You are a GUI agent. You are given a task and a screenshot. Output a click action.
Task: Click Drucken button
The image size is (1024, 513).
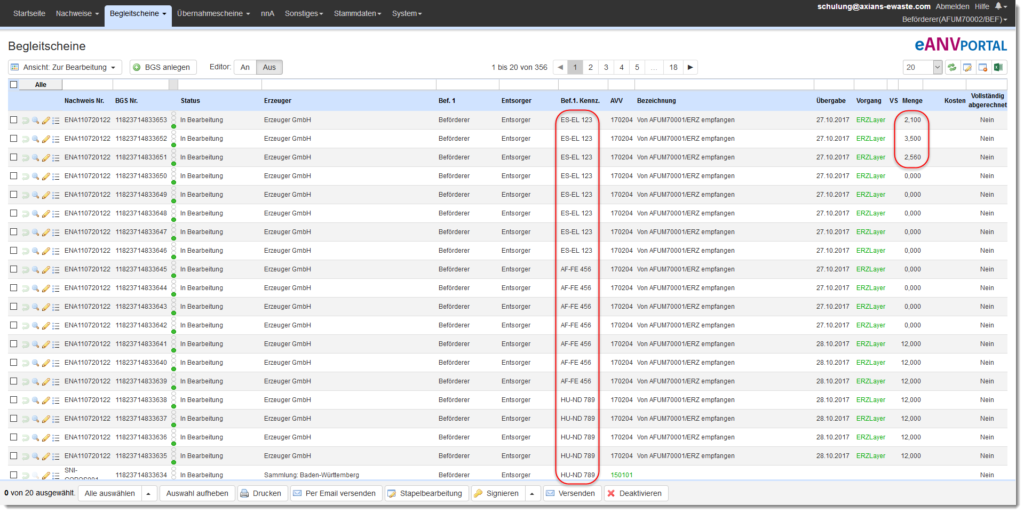[x=261, y=493]
